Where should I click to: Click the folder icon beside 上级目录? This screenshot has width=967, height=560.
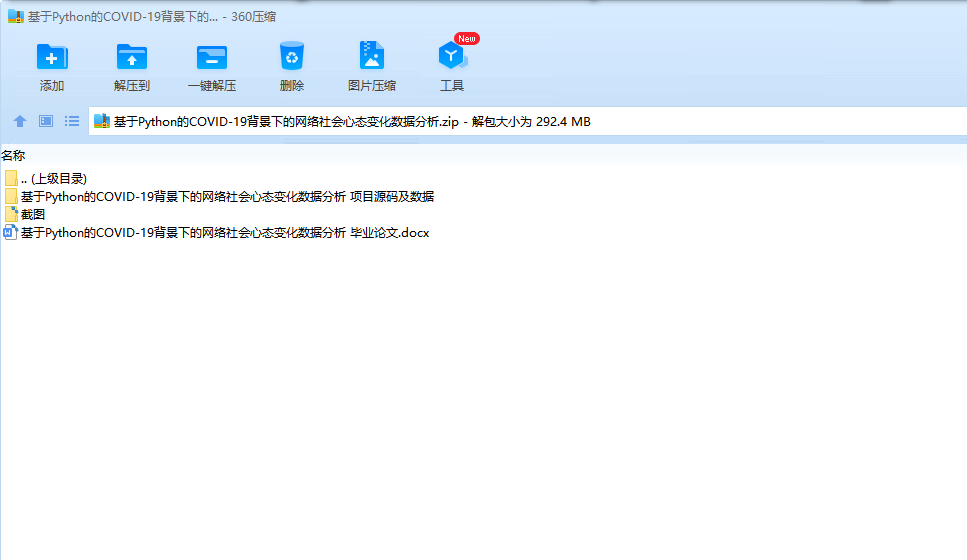(11, 179)
